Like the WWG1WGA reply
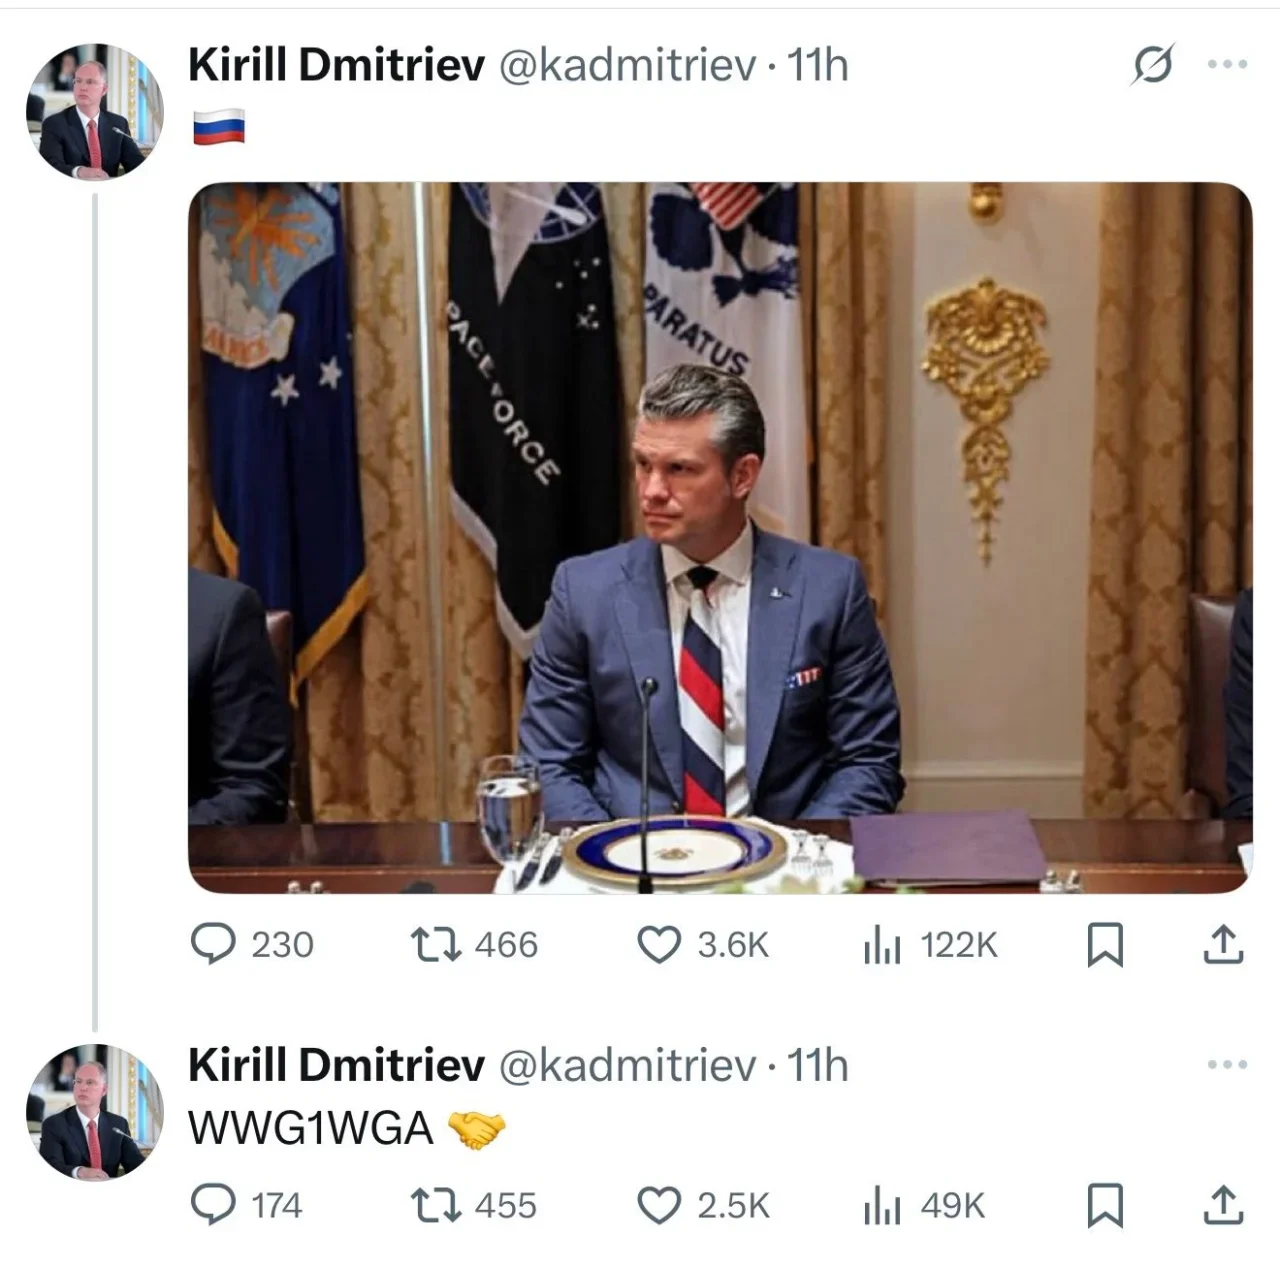The height and width of the screenshot is (1267, 1280). click(x=659, y=1207)
